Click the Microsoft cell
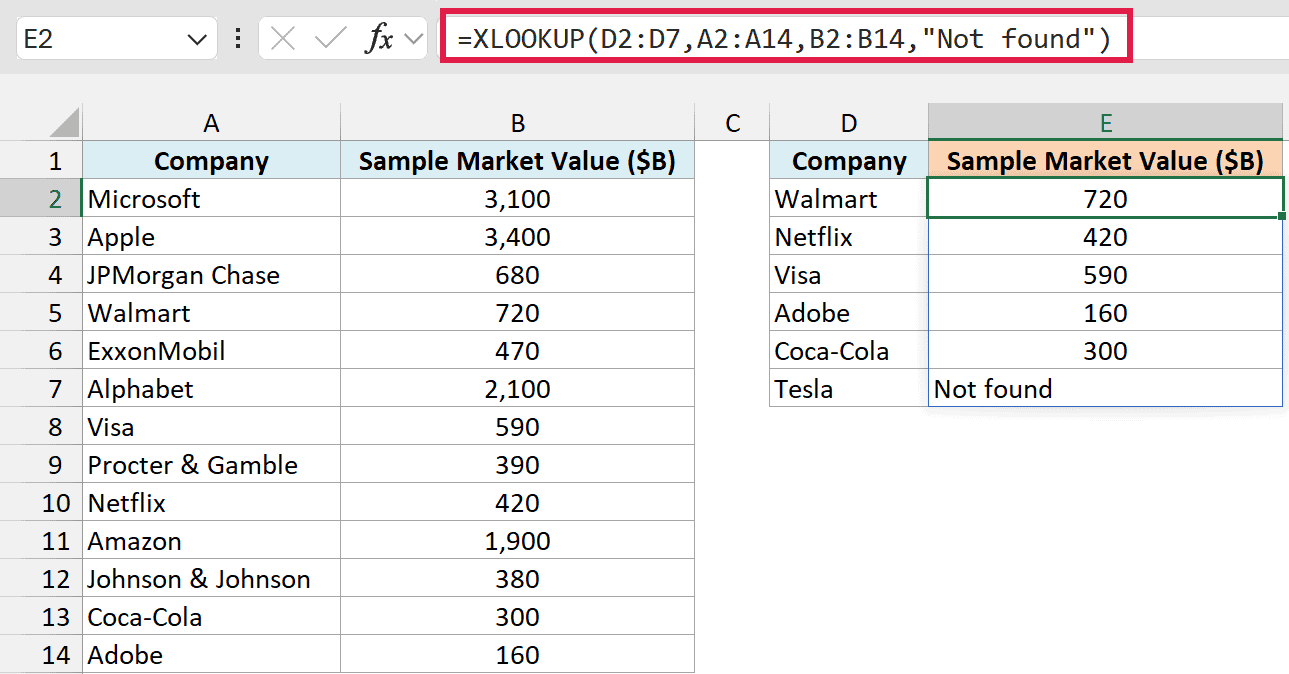The image size is (1289, 674). pos(211,199)
